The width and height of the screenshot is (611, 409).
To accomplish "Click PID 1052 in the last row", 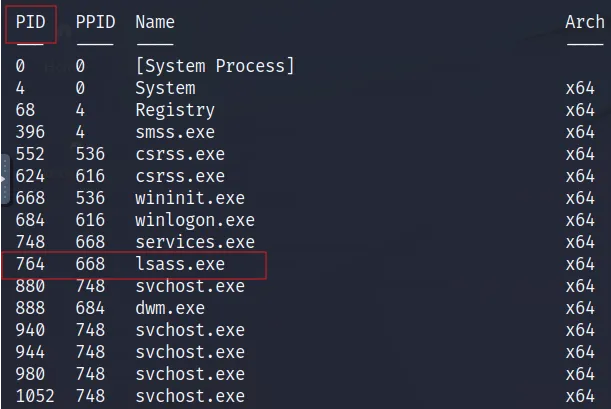I will [x=35, y=396].
